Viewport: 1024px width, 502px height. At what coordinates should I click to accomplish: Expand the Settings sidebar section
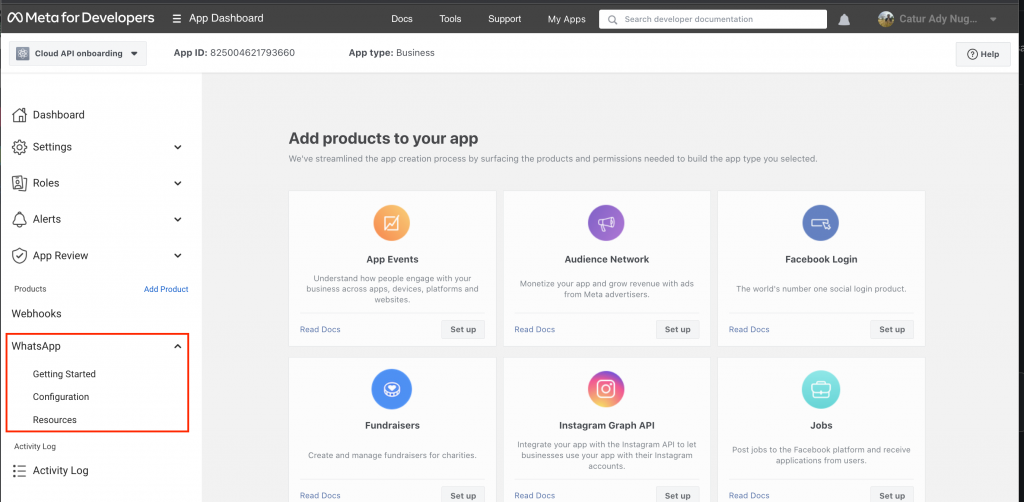177,147
